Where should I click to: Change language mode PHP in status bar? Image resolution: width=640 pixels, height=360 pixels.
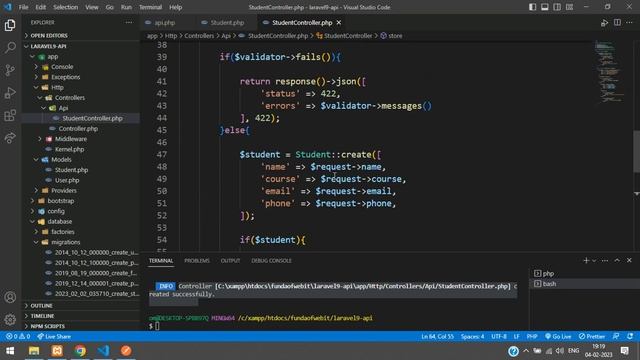[x=531, y=336]
